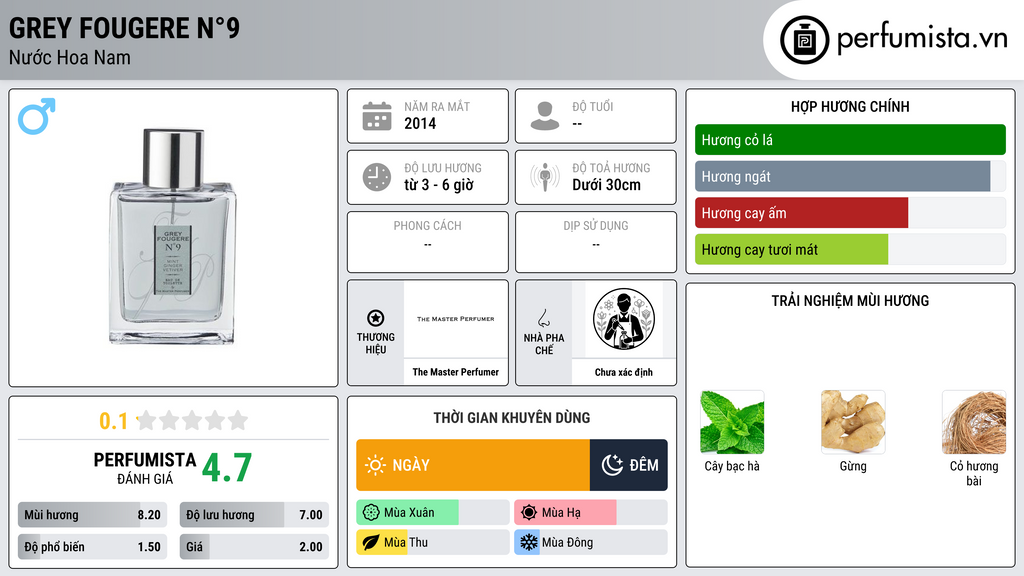Click the Chưa xác định perfumer label
This screenshot has height=576, width=1024.
(624, 372)
